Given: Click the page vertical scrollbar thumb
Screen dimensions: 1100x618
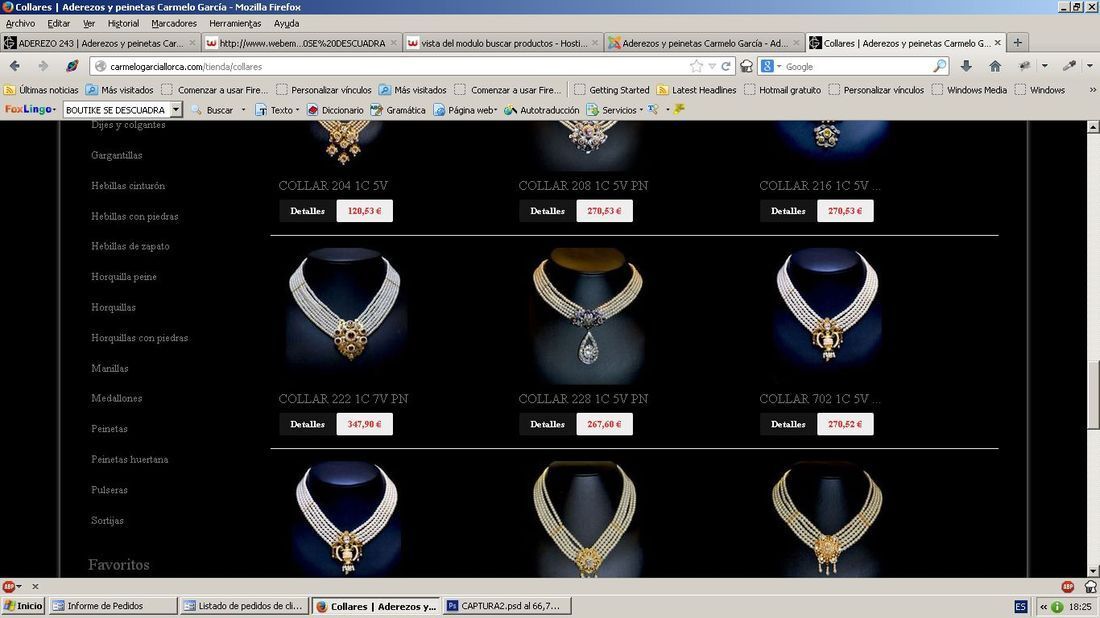Looking at the screenshot, I should tap(1092, 396).
